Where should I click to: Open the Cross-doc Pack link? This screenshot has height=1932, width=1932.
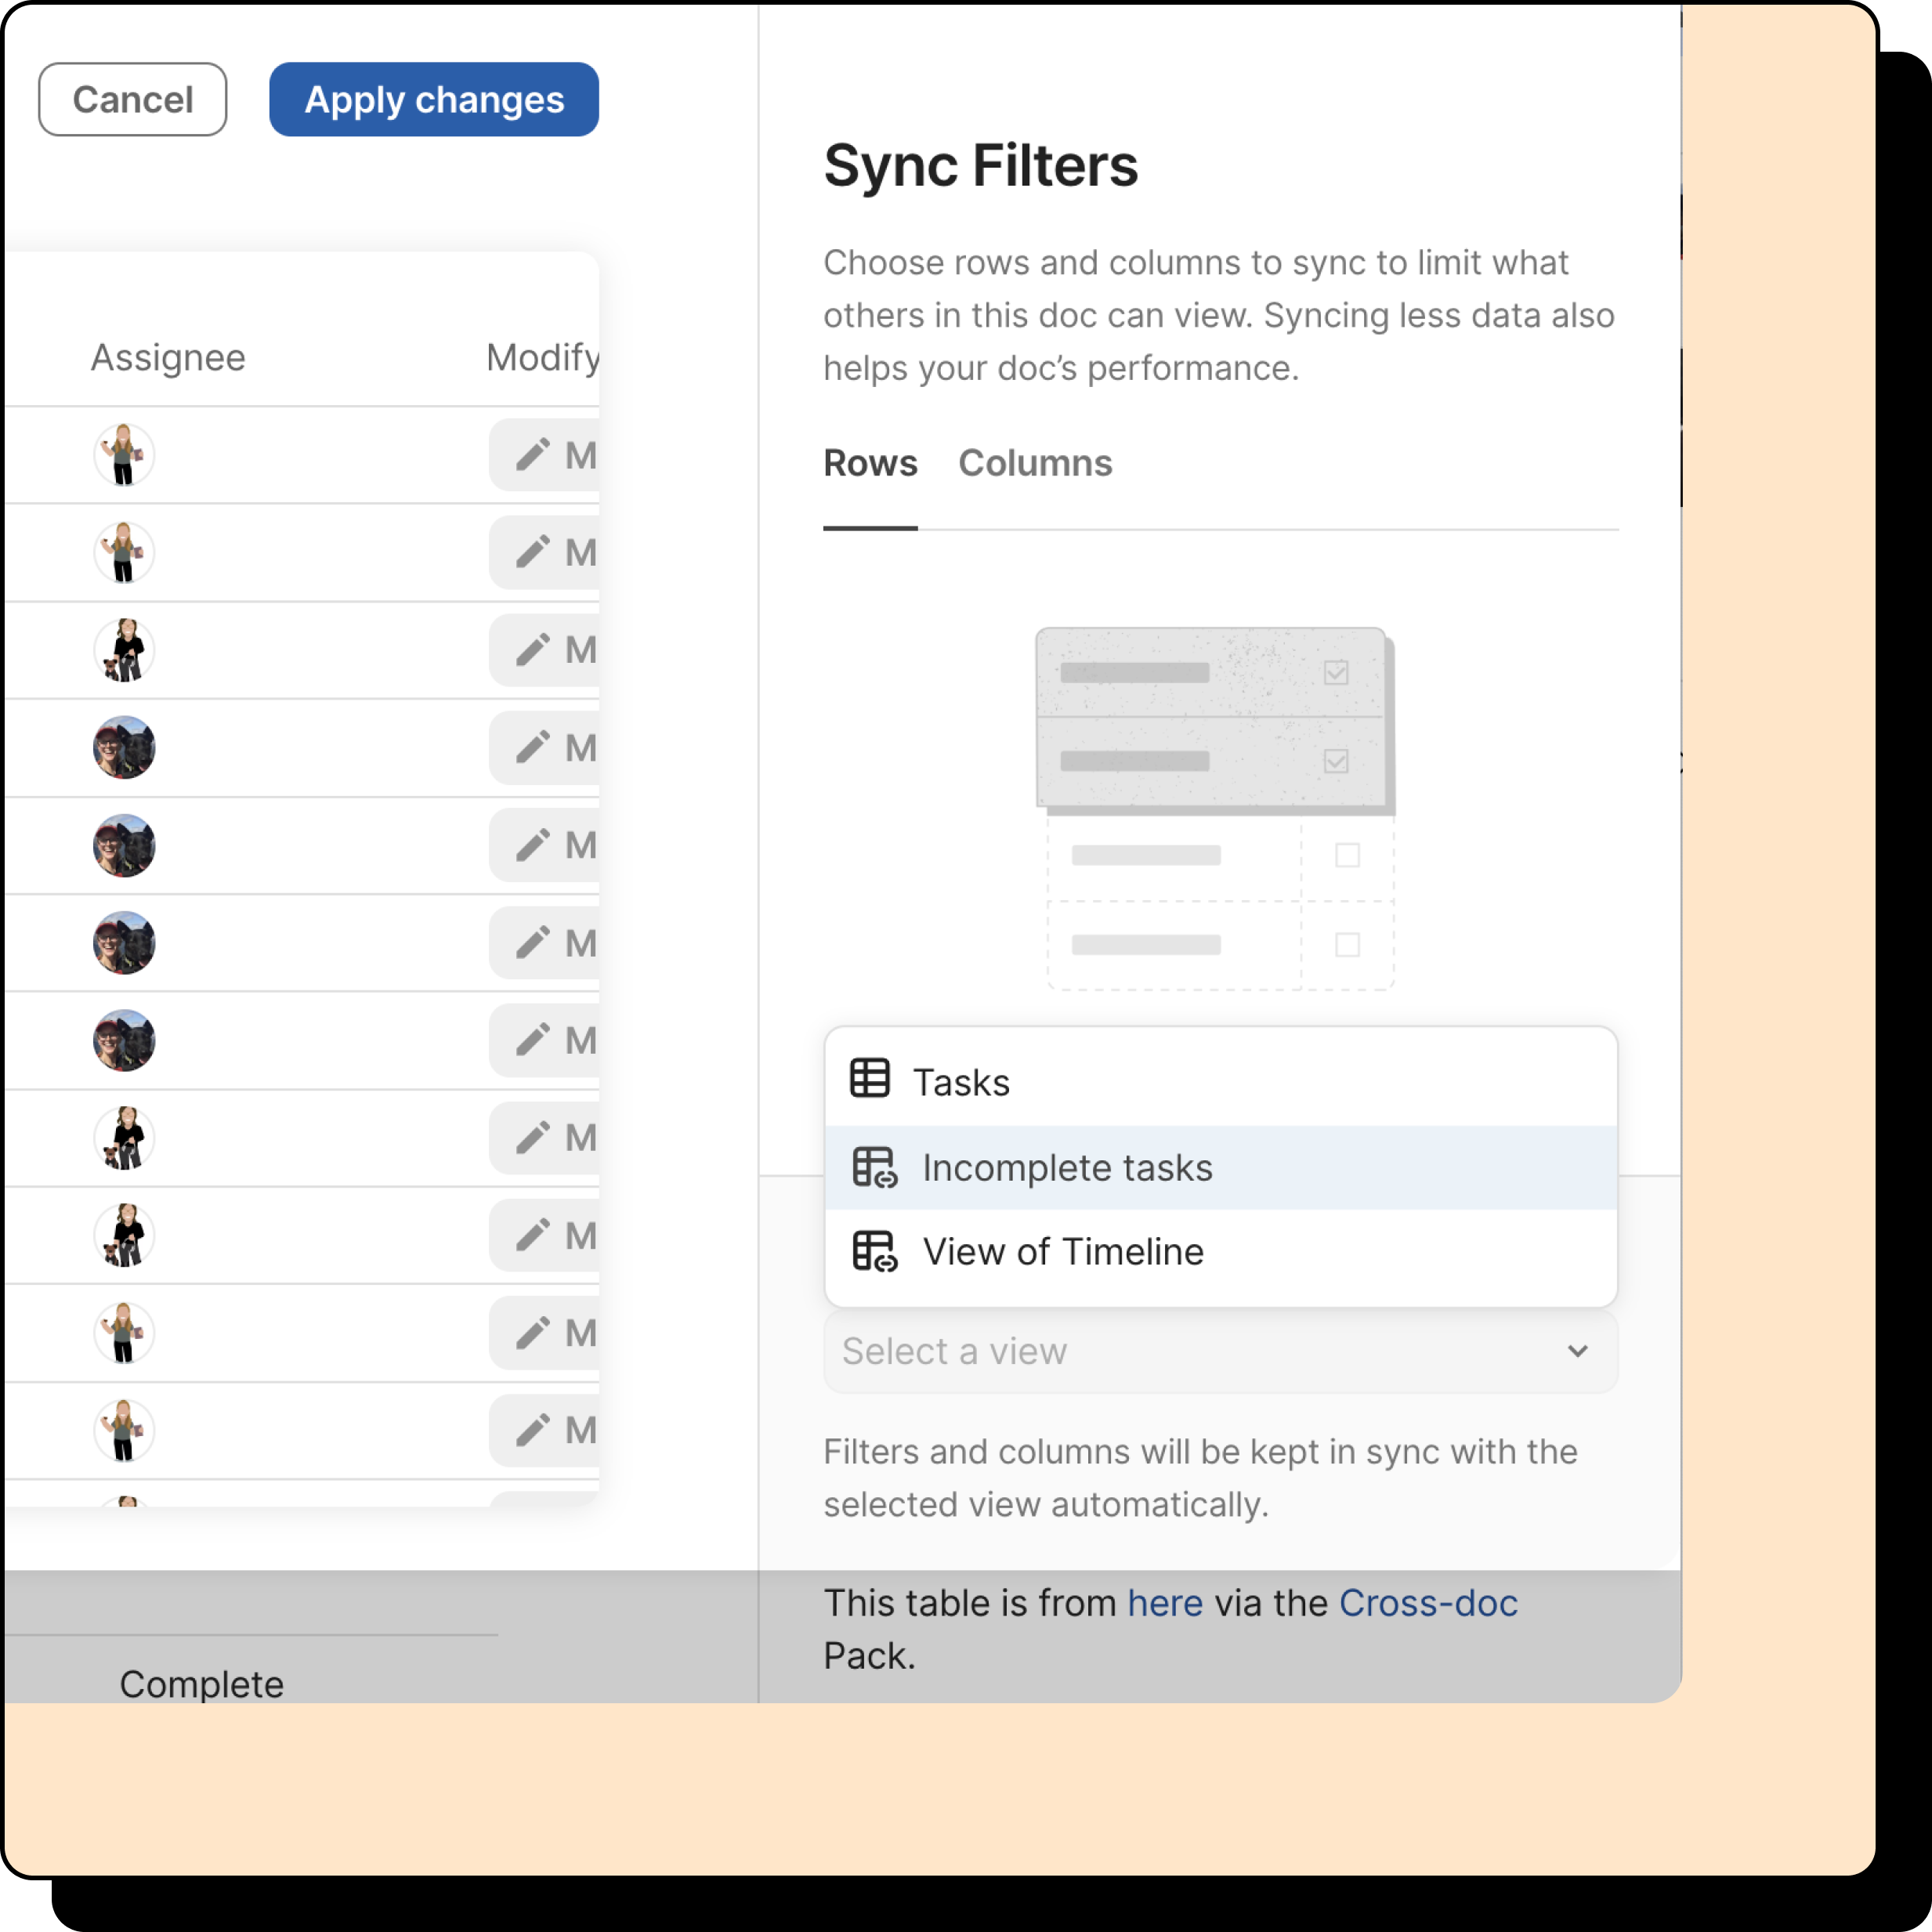[1428, 1603]
